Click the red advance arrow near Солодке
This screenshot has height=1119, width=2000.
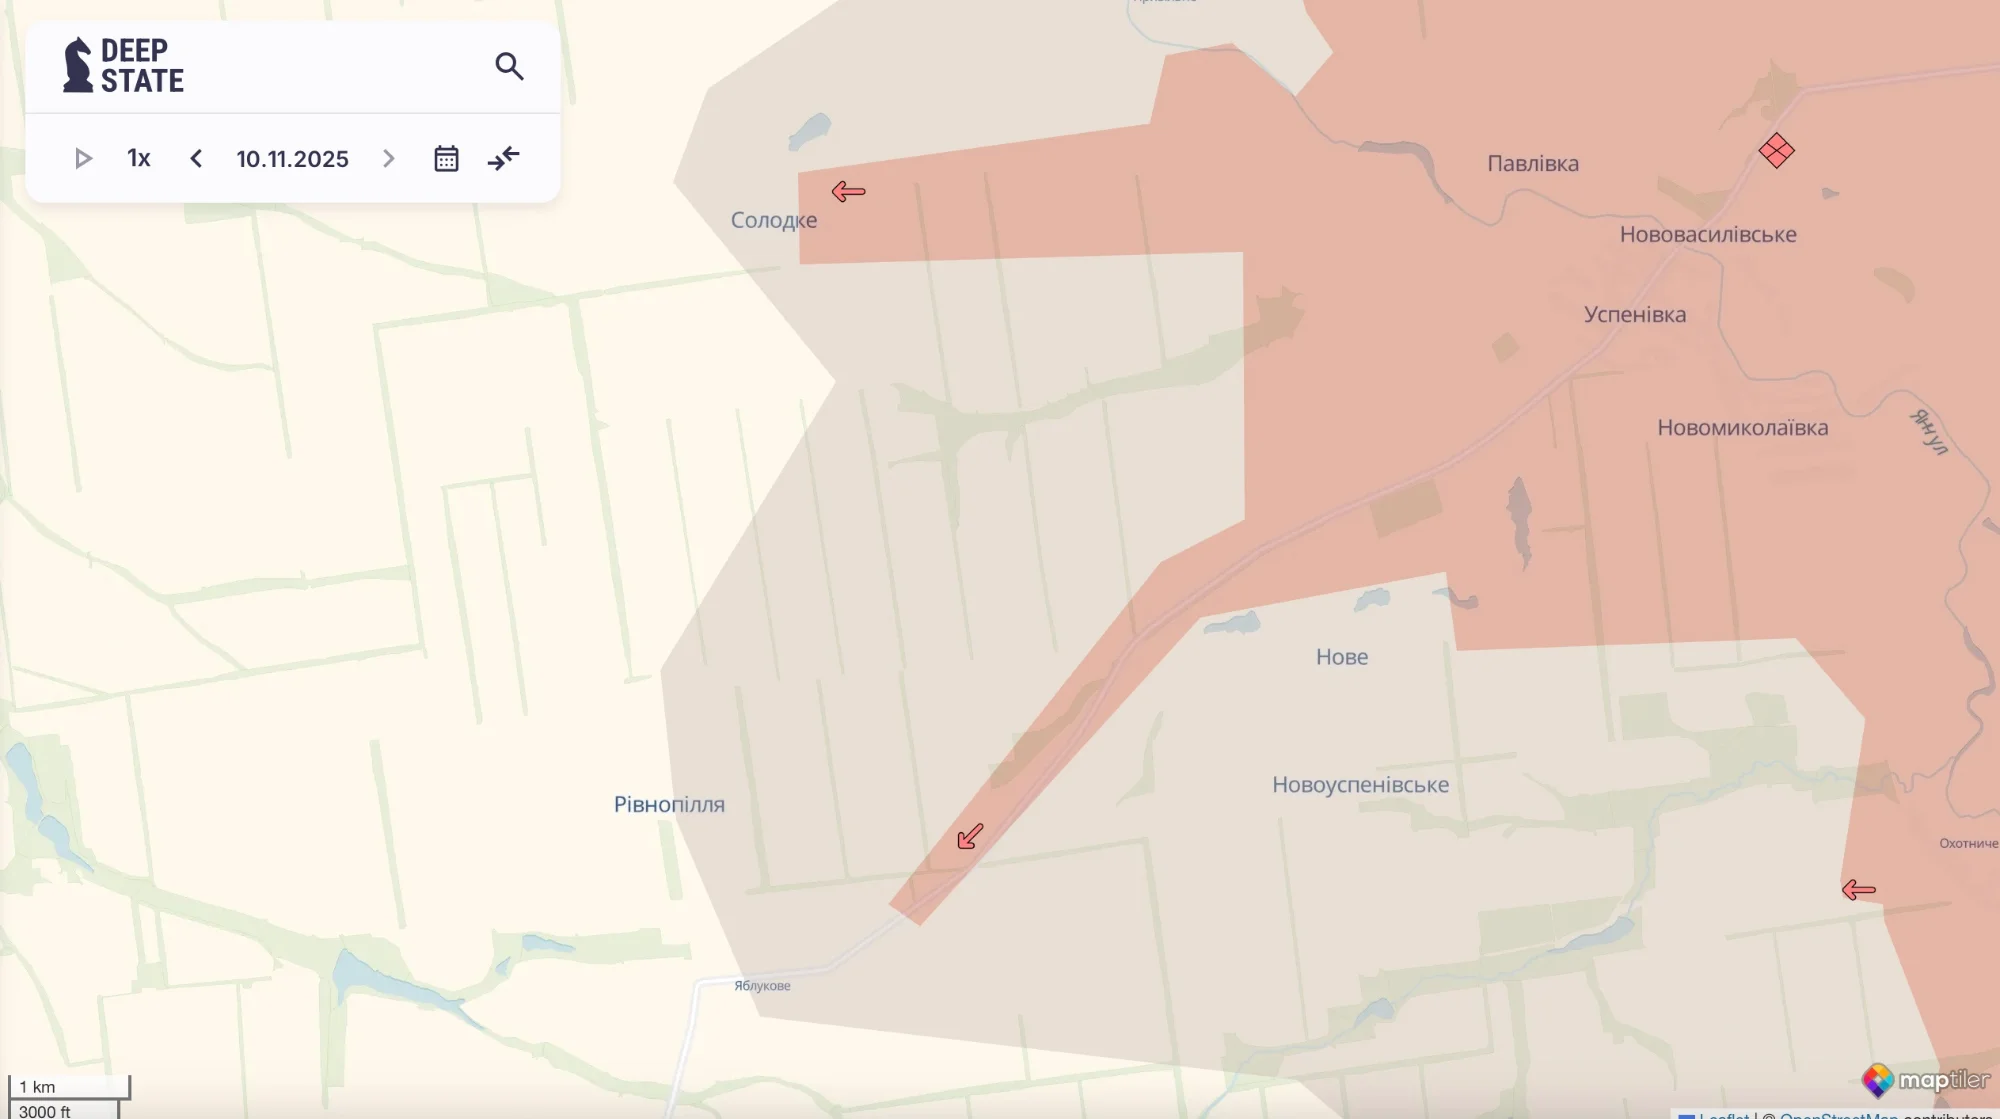849,190
